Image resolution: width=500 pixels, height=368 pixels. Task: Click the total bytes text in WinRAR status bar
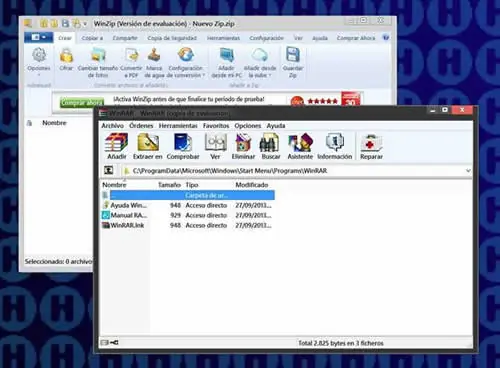[x=341, y=343]
